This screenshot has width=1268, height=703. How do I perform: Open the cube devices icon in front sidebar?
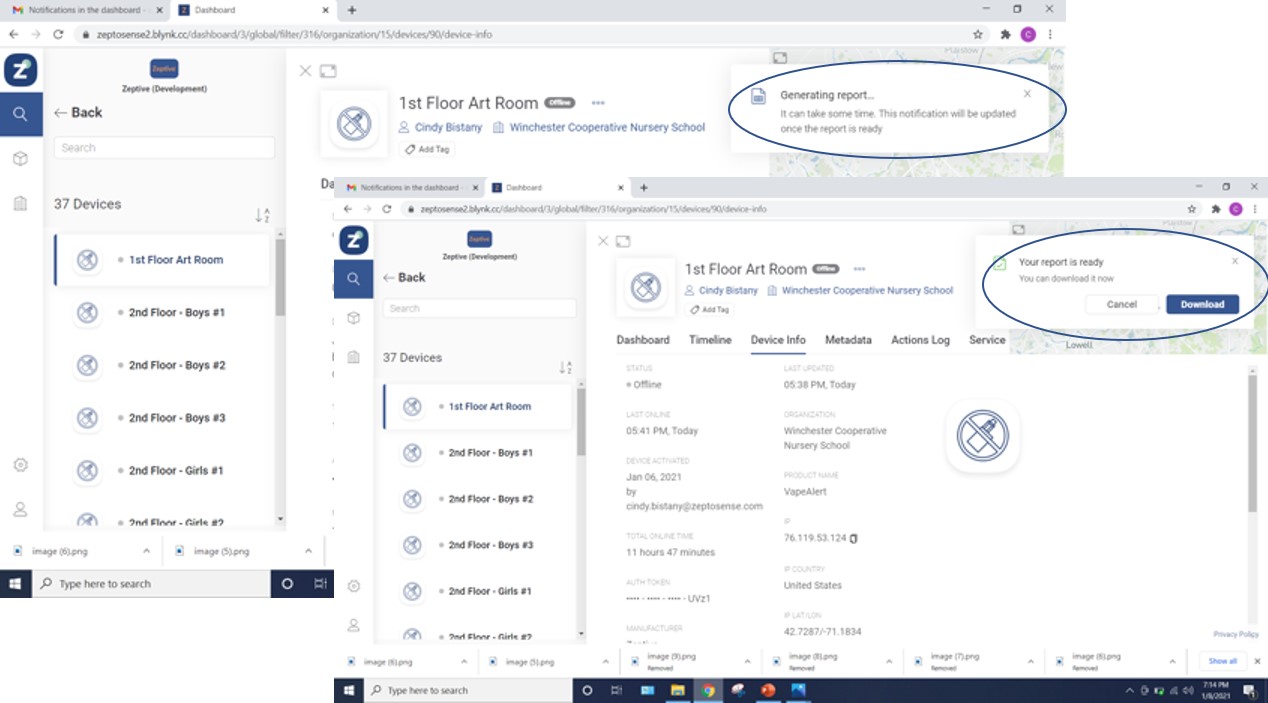point(353,318)
